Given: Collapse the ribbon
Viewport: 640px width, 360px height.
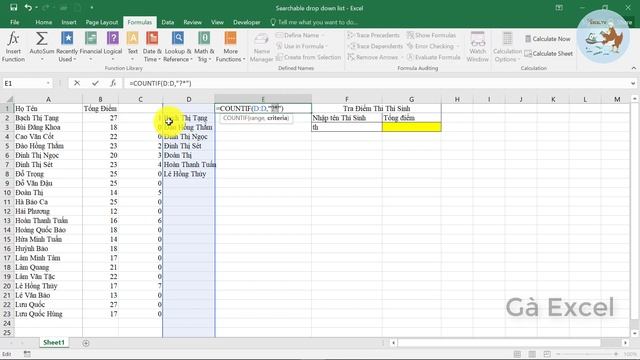Looking at the screenshot, I should [633, 68].
